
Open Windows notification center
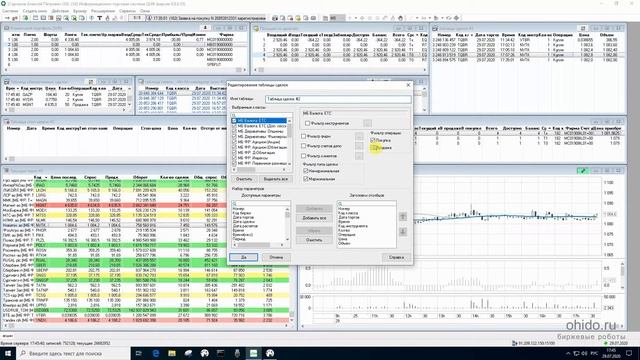(x=629, y=353)
